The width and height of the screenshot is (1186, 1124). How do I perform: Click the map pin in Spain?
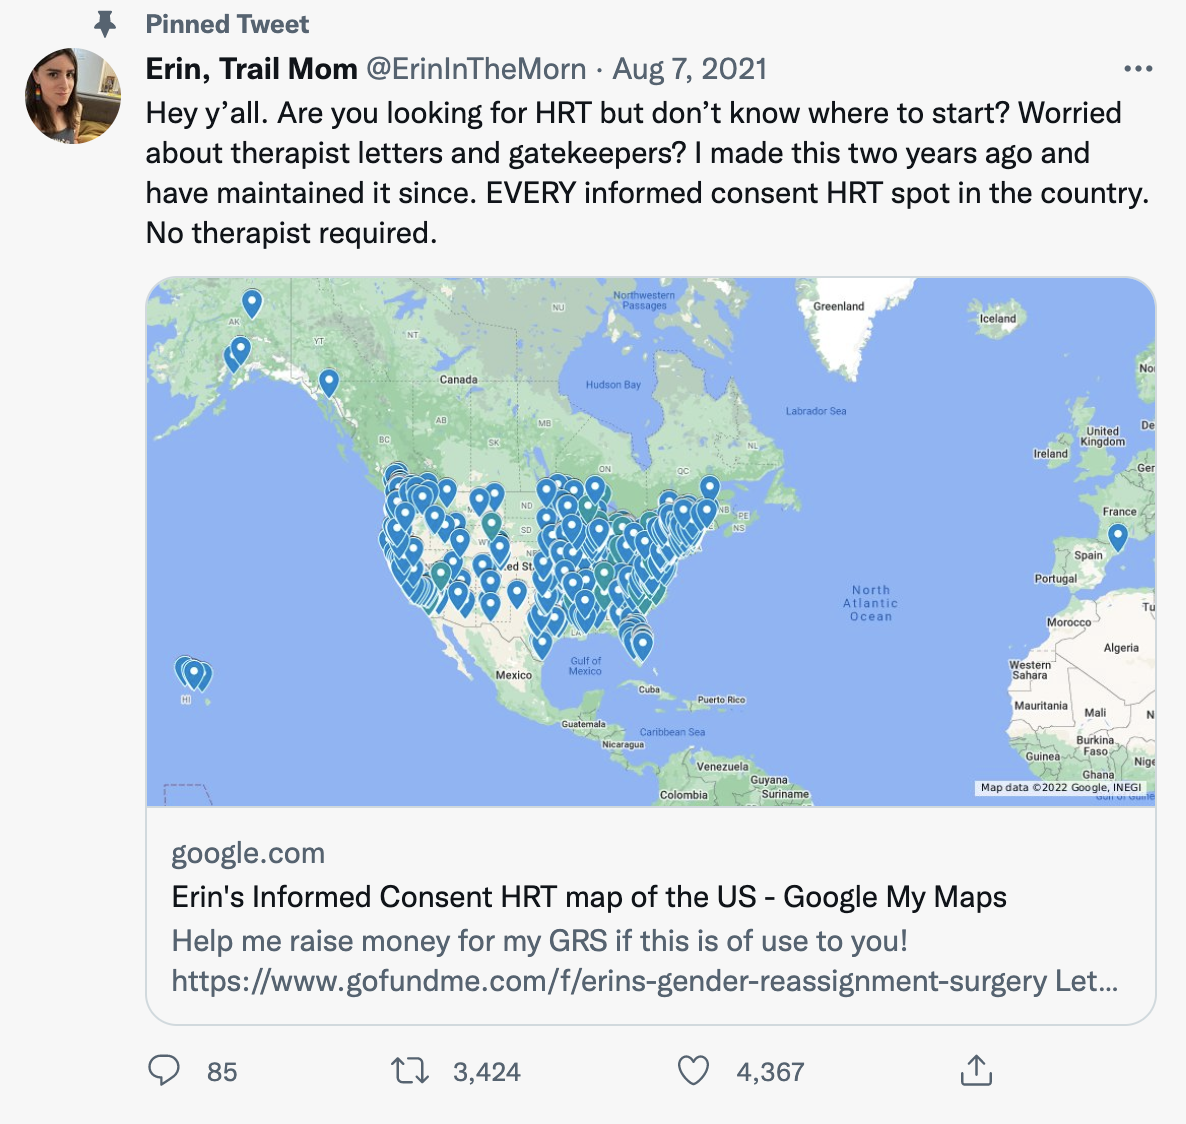1118,536
